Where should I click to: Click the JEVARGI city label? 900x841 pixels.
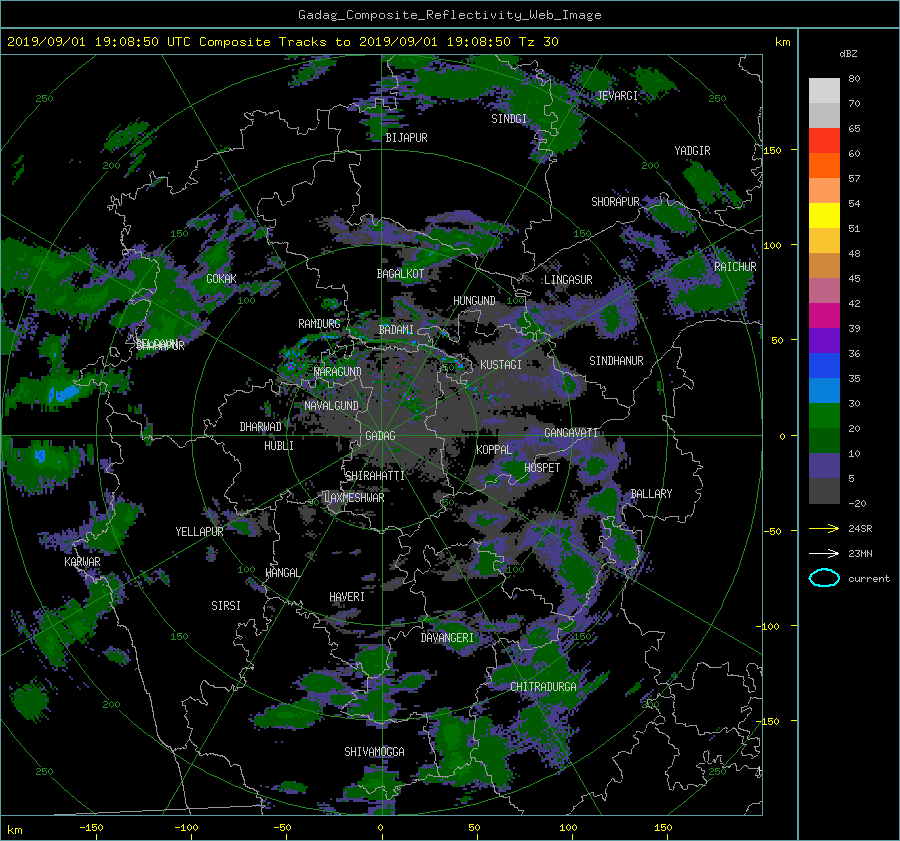tap(617, 96)
